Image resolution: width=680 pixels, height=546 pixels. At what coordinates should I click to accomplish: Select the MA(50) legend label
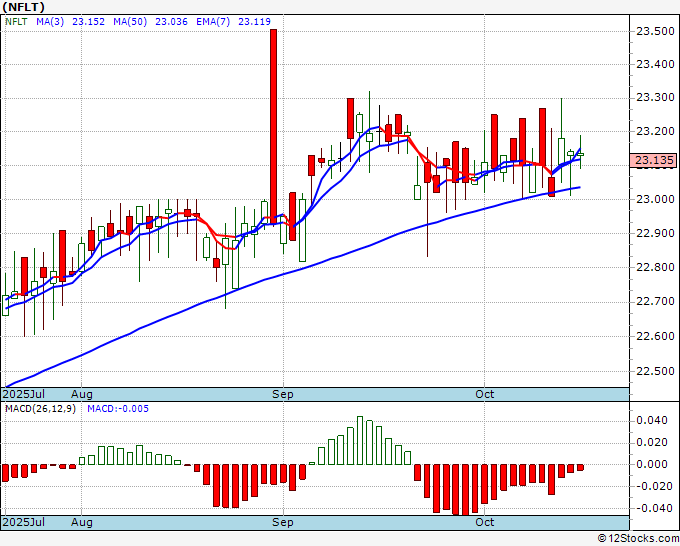click(130, 22)
